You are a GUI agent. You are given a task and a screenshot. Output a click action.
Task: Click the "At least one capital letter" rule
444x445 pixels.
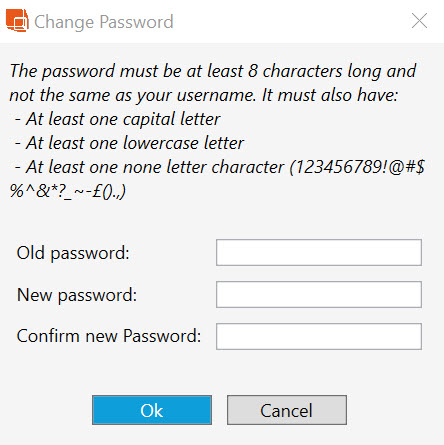117,119
